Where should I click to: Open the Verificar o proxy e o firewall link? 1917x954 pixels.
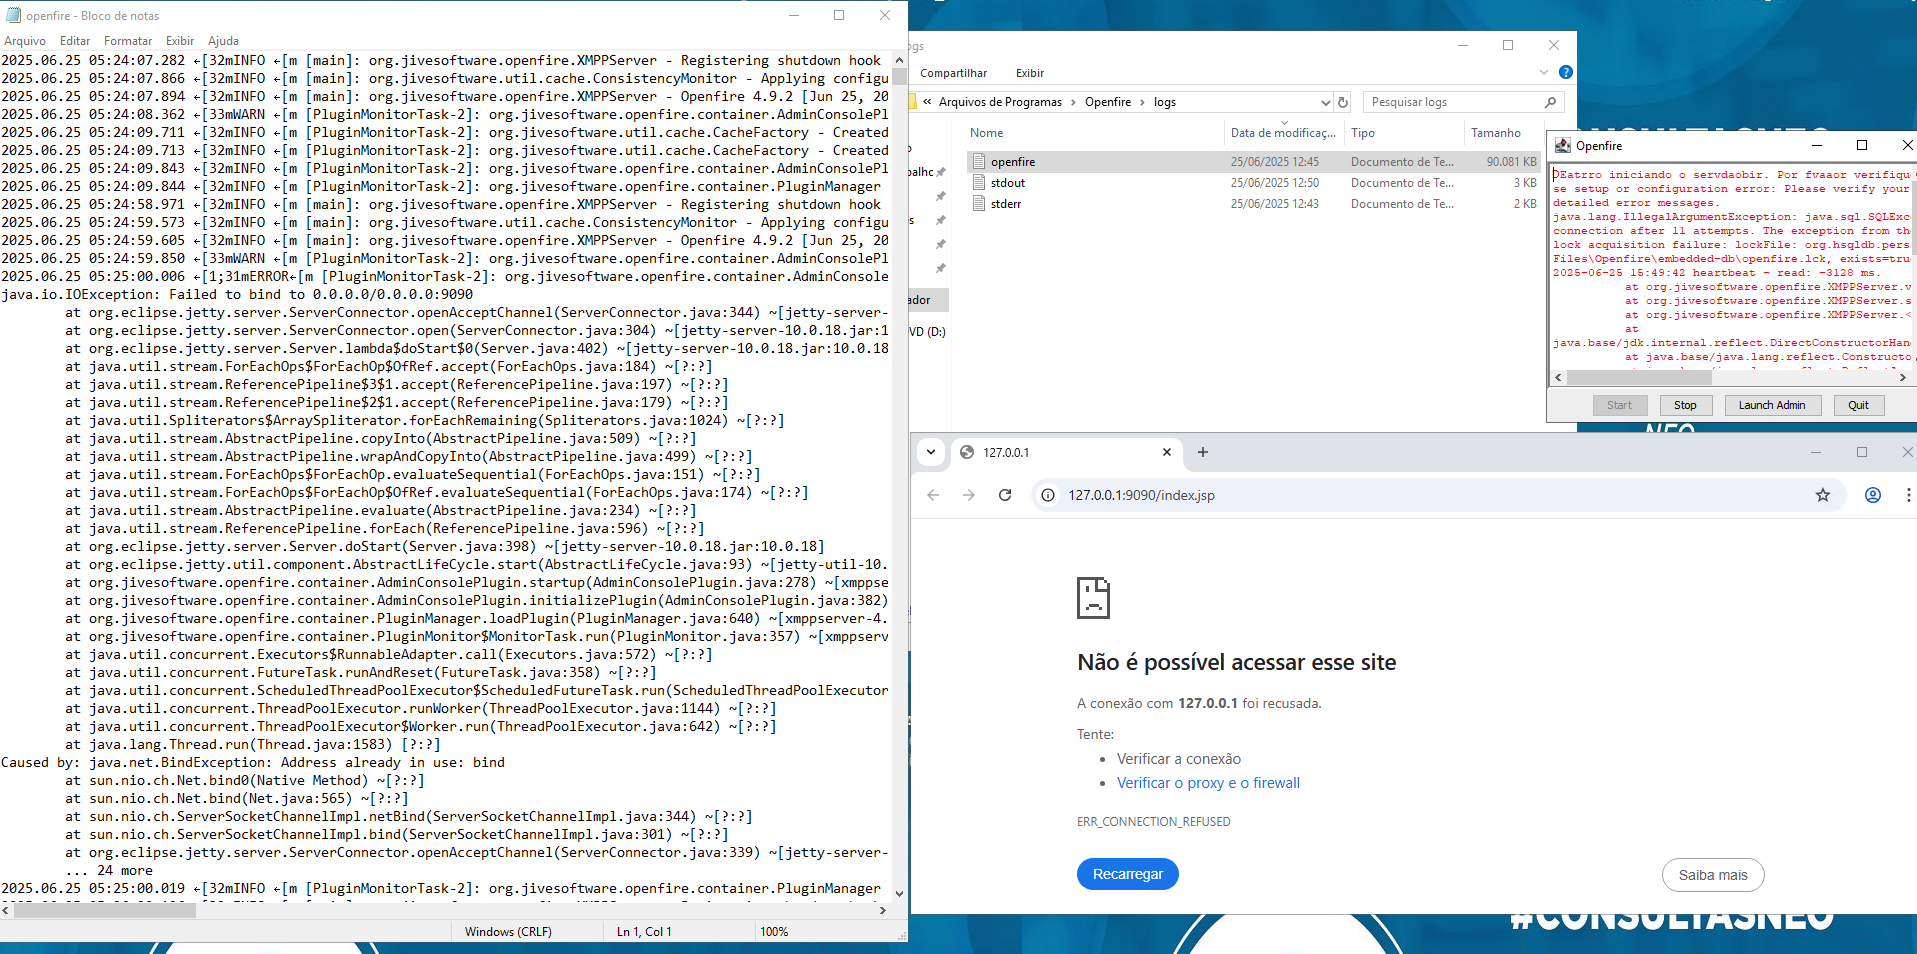1208,783
